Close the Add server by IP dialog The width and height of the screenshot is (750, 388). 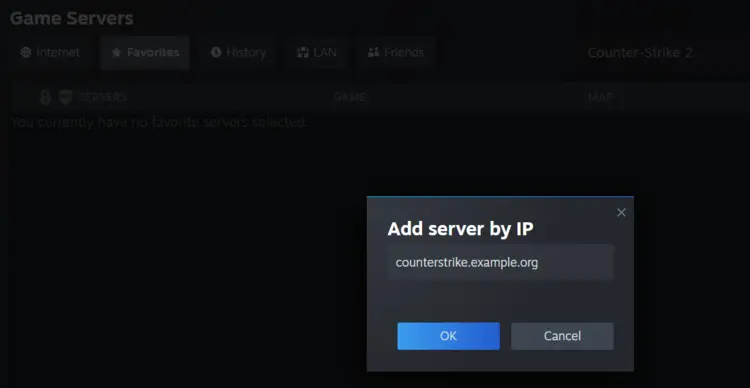[x=621, y=212]
